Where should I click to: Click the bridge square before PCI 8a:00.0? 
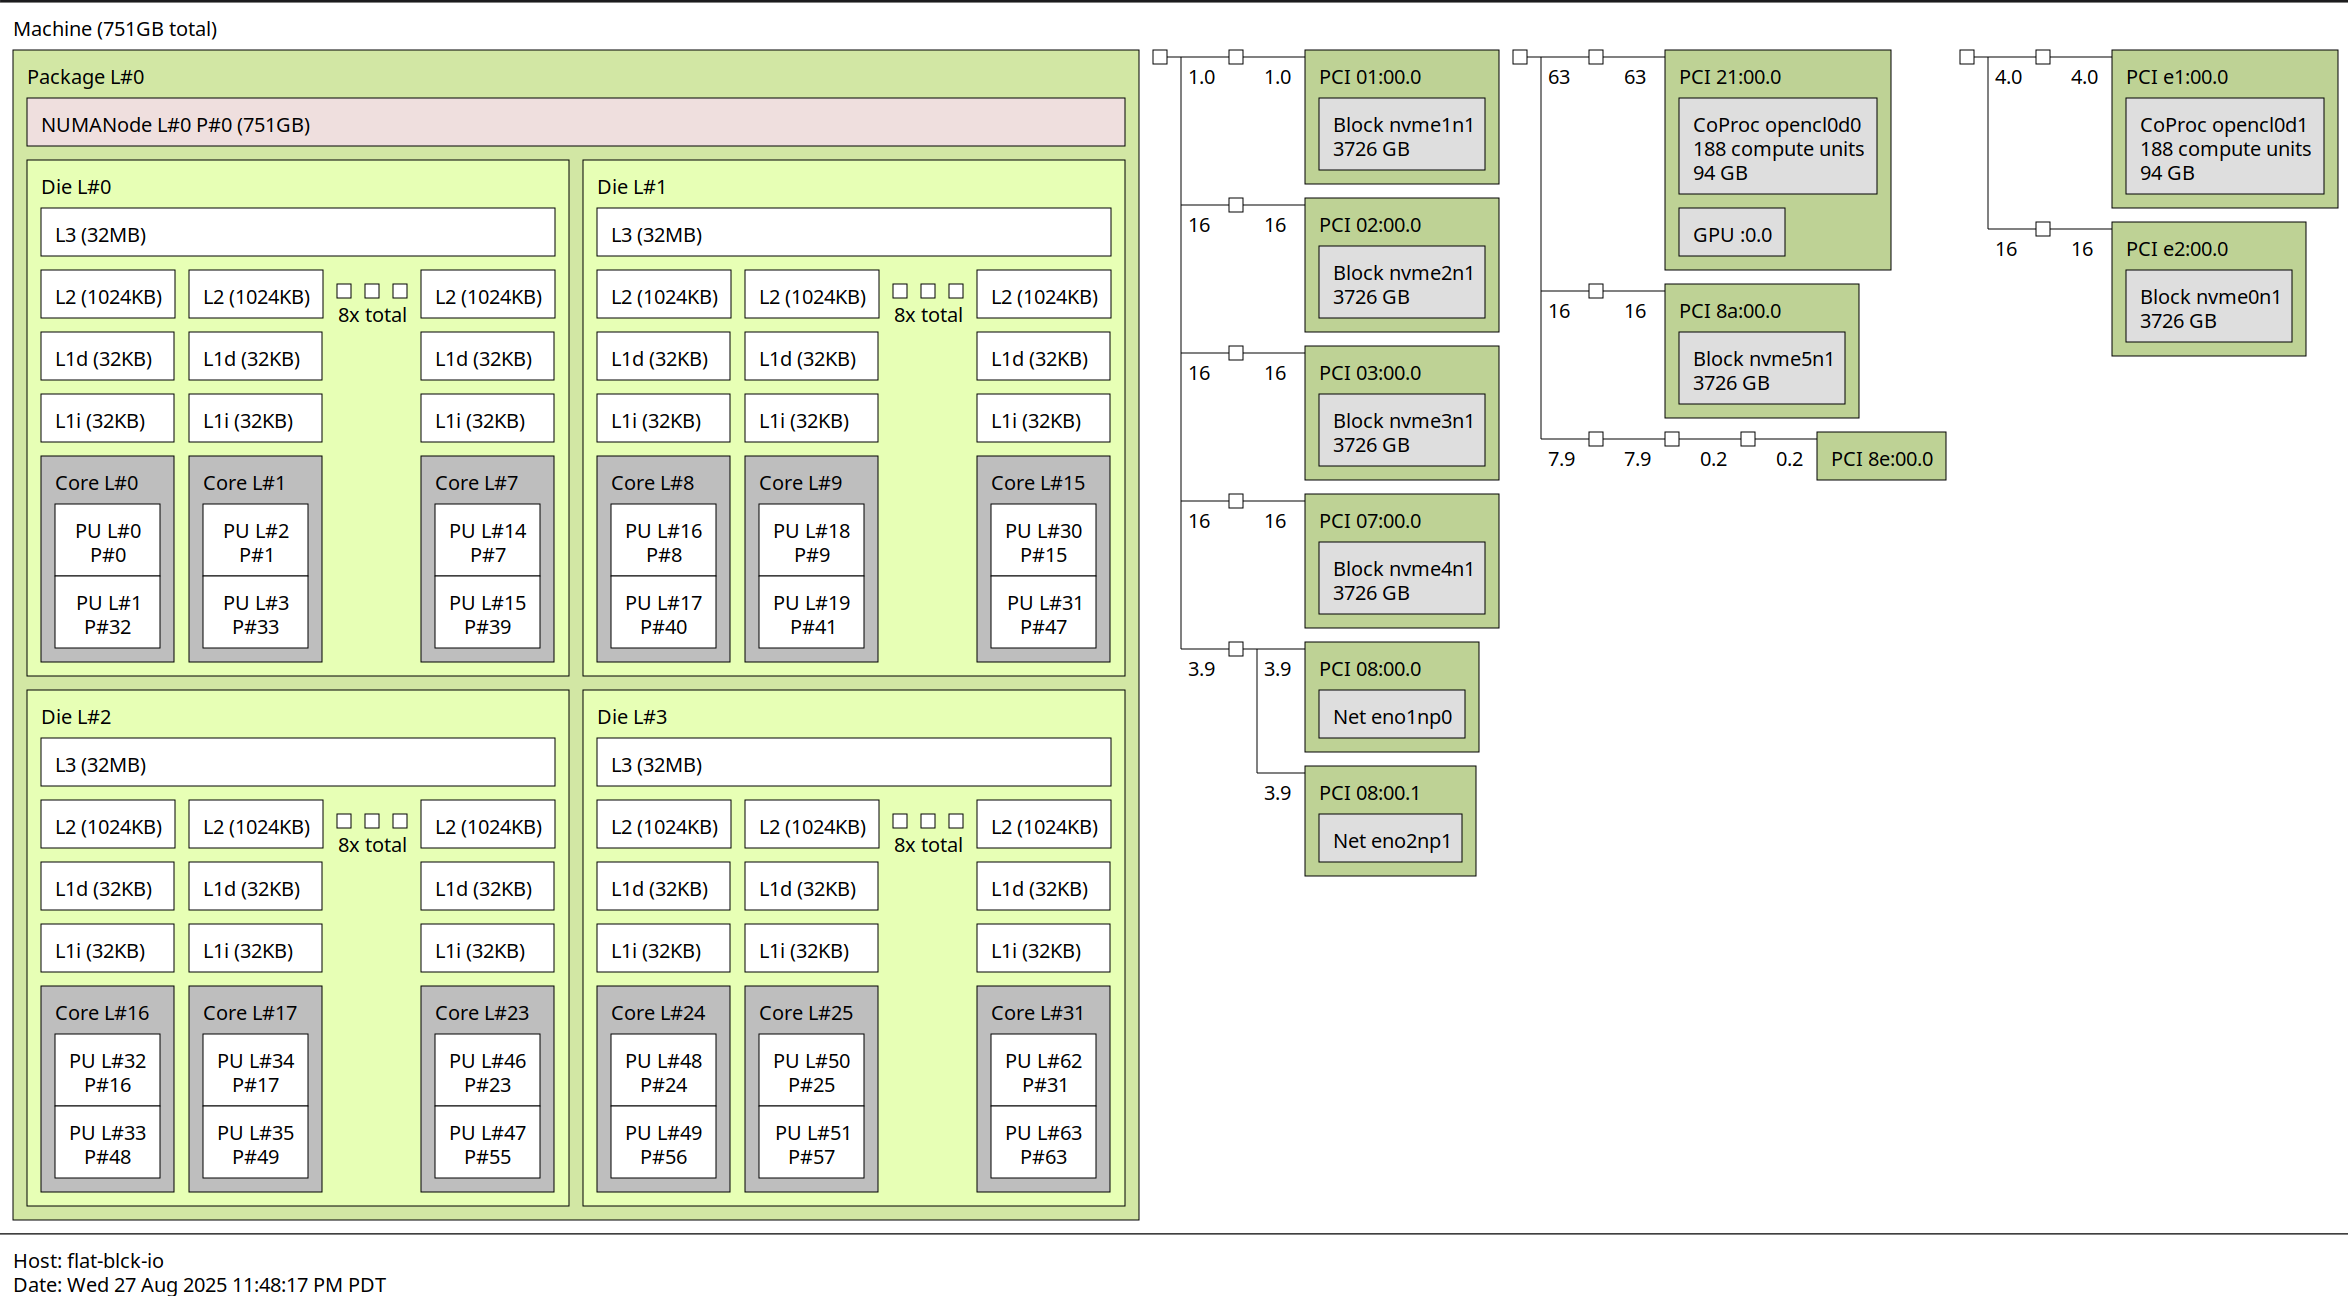tap(1596, 291)
